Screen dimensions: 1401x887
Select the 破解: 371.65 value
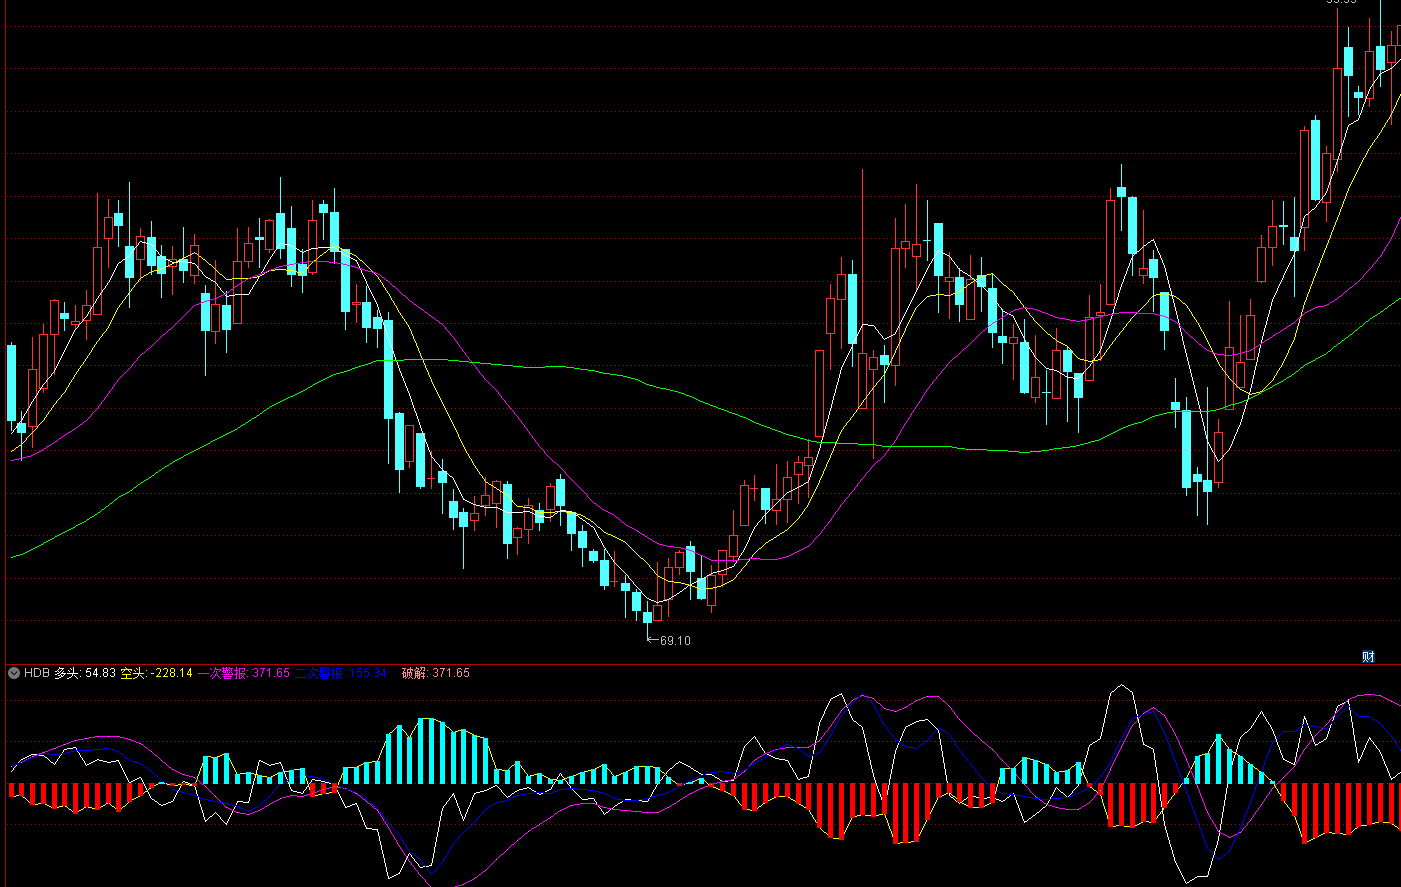pos(436,673)
